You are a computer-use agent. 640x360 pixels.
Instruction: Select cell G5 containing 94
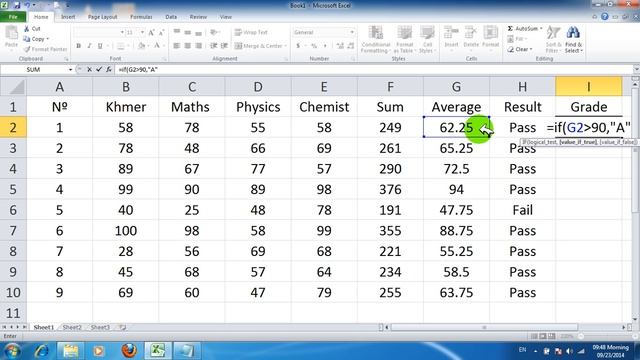click(456, 189)
